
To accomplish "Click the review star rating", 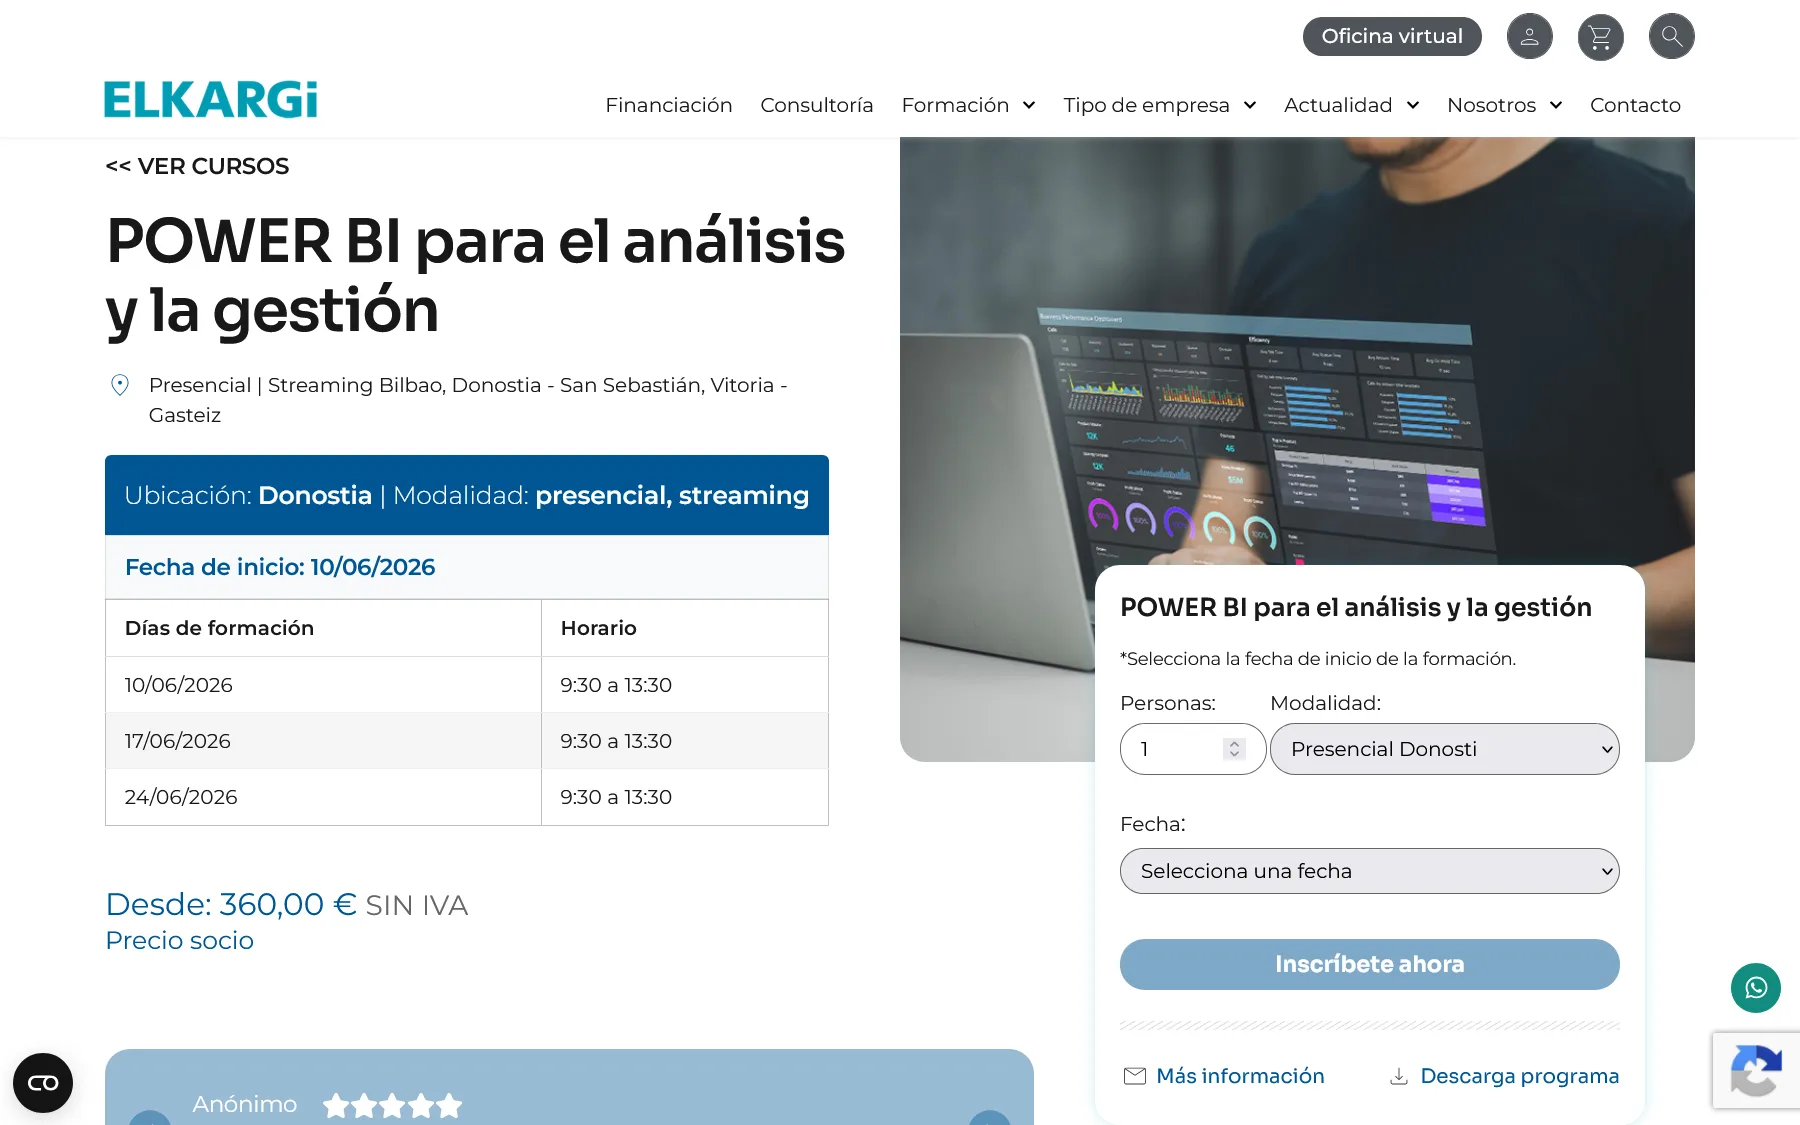I will click(393, 1105).
